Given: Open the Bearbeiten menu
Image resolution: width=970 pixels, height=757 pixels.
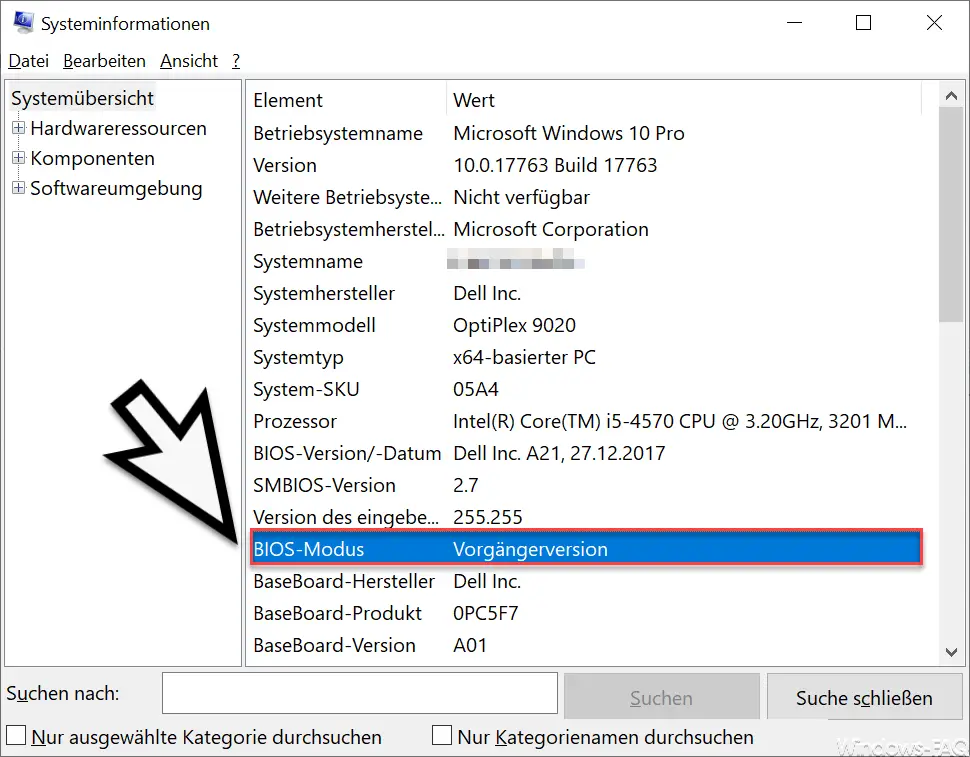Looking at the screenshot, I should [x=105, y=61].
